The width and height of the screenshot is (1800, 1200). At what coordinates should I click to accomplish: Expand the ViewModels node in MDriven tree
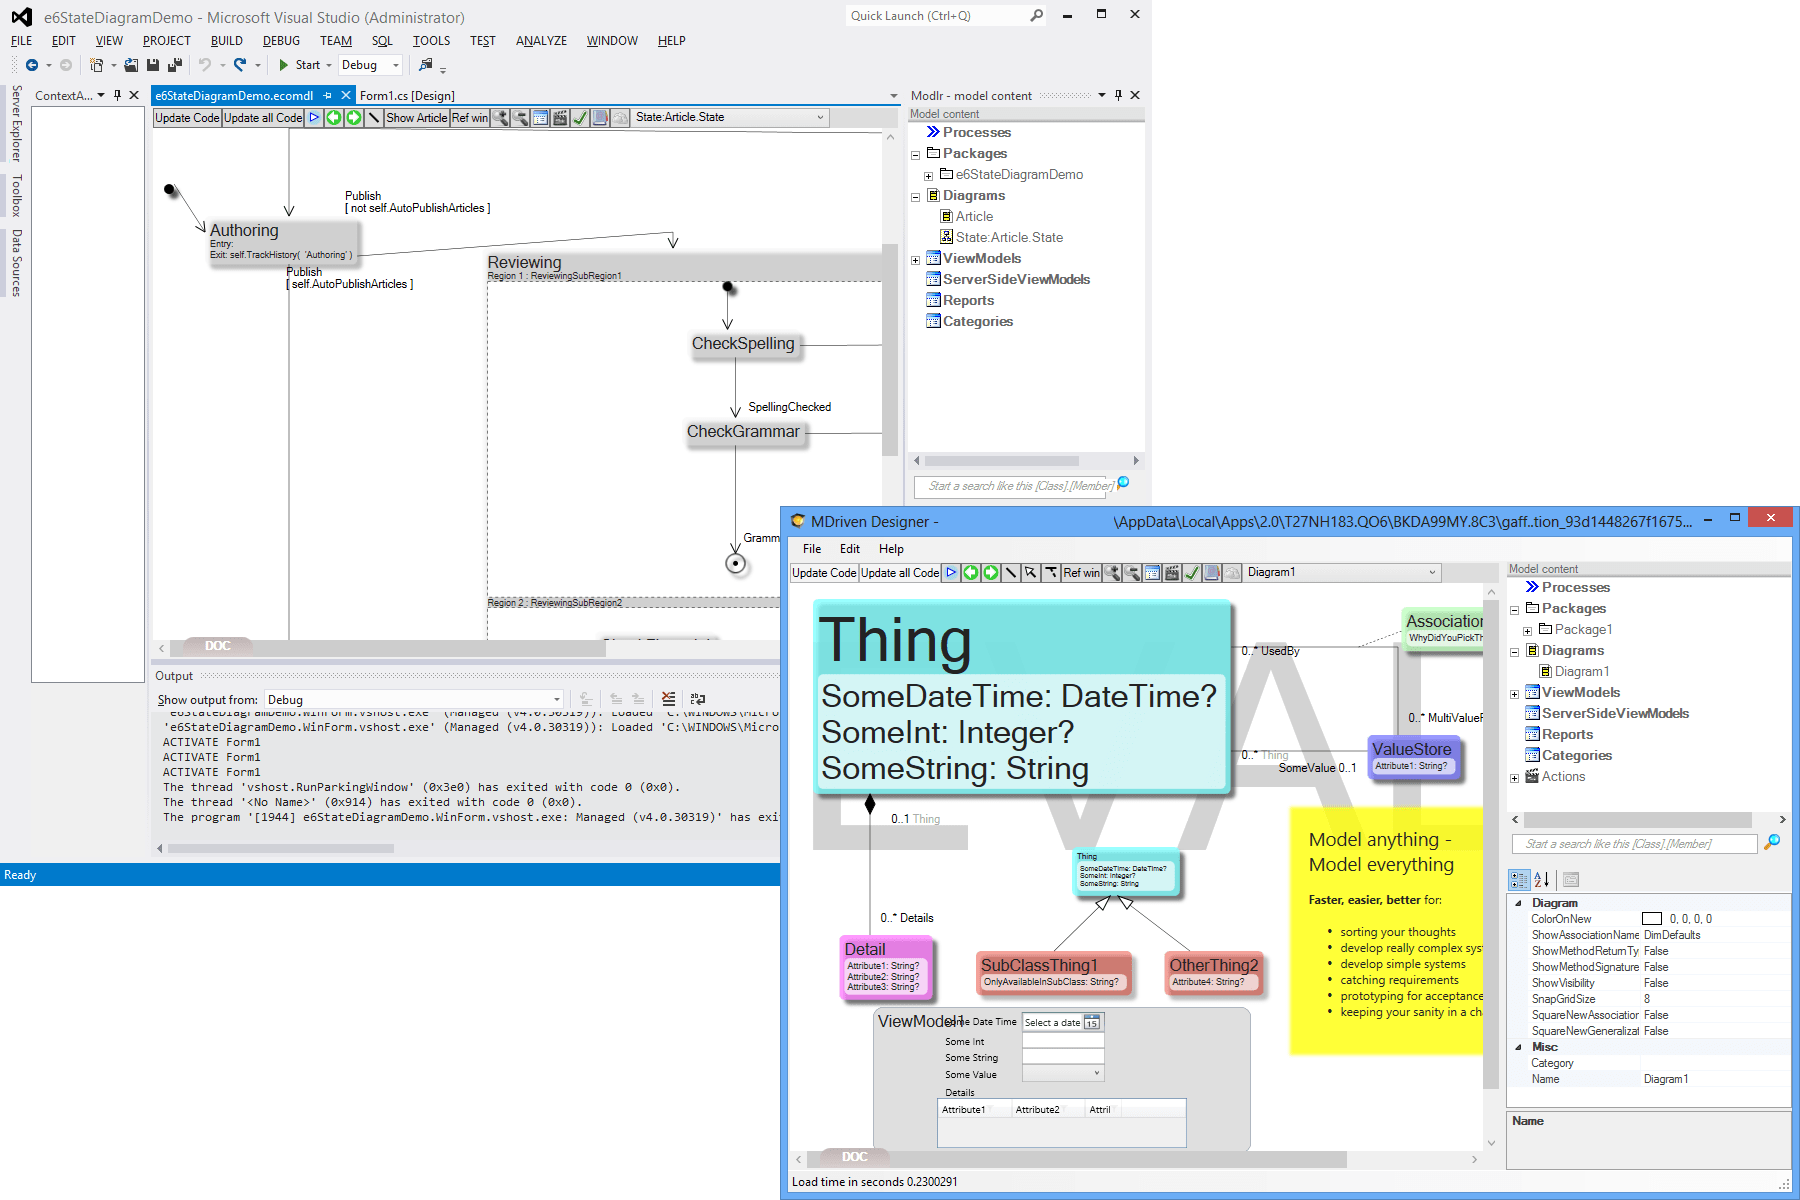point(1515,693)
